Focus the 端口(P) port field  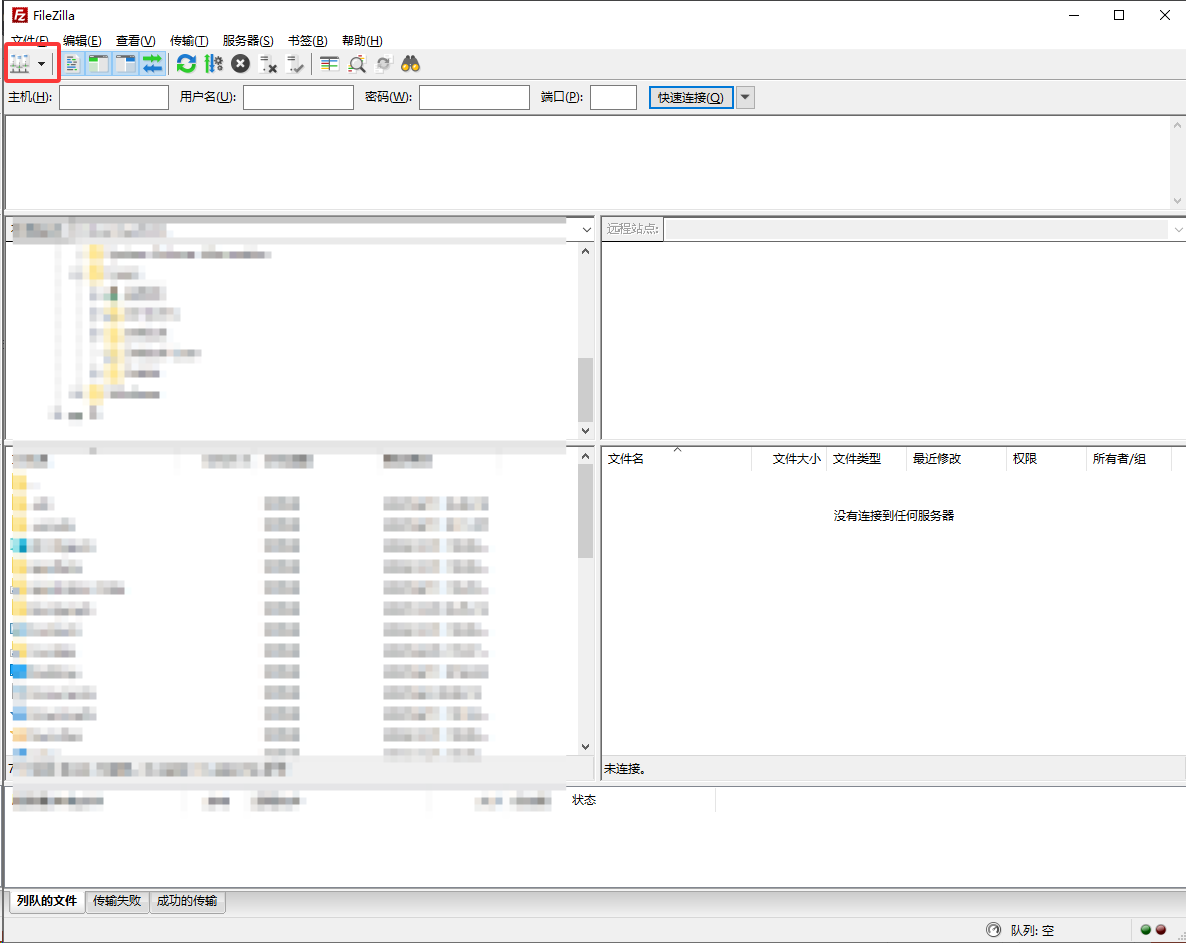613,98
